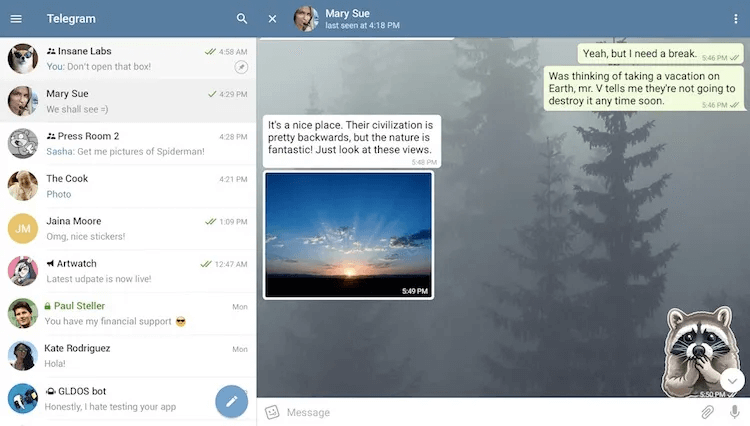The height and width of the screenshot is (426, 750).
Task: Click Paul Steller's avatar
Action: 22,313
